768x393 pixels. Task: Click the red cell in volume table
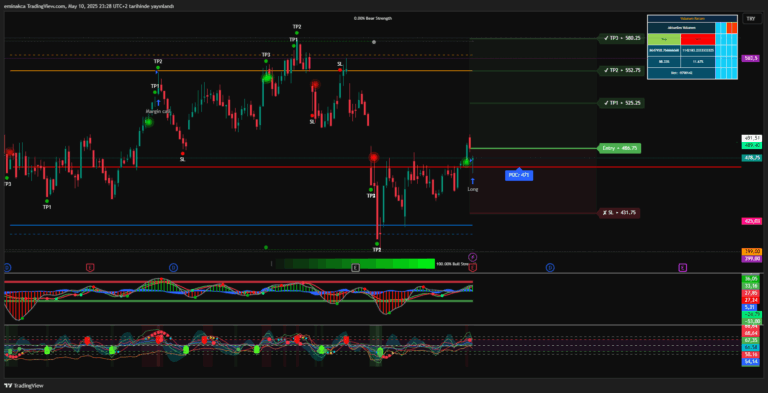[697, 39]
